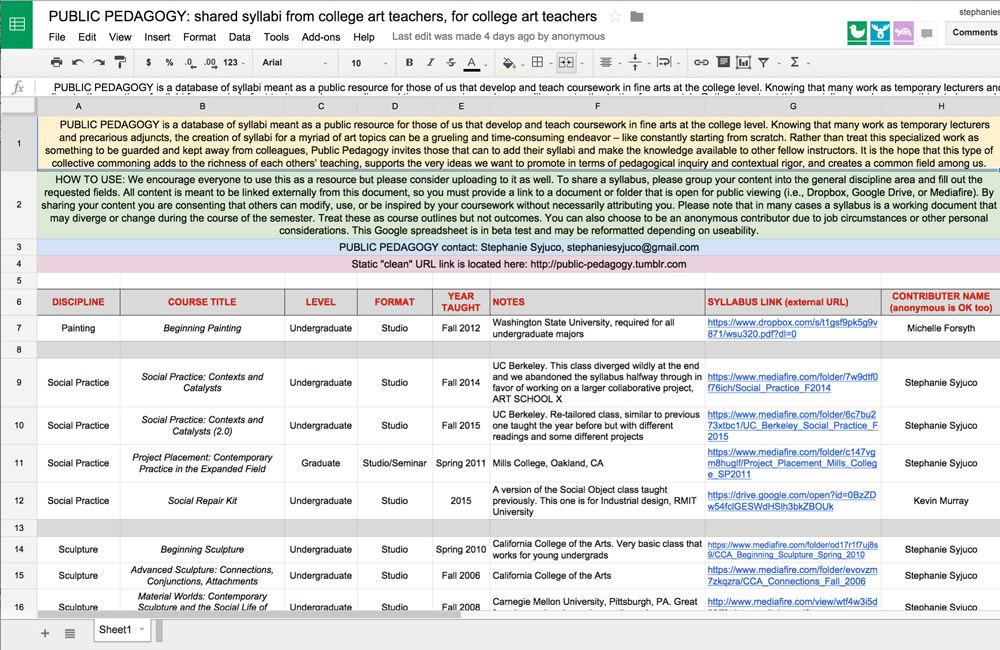Click the Insert chart icon
The height and width of the screenshot is (650, 1000).
[743, 62]
